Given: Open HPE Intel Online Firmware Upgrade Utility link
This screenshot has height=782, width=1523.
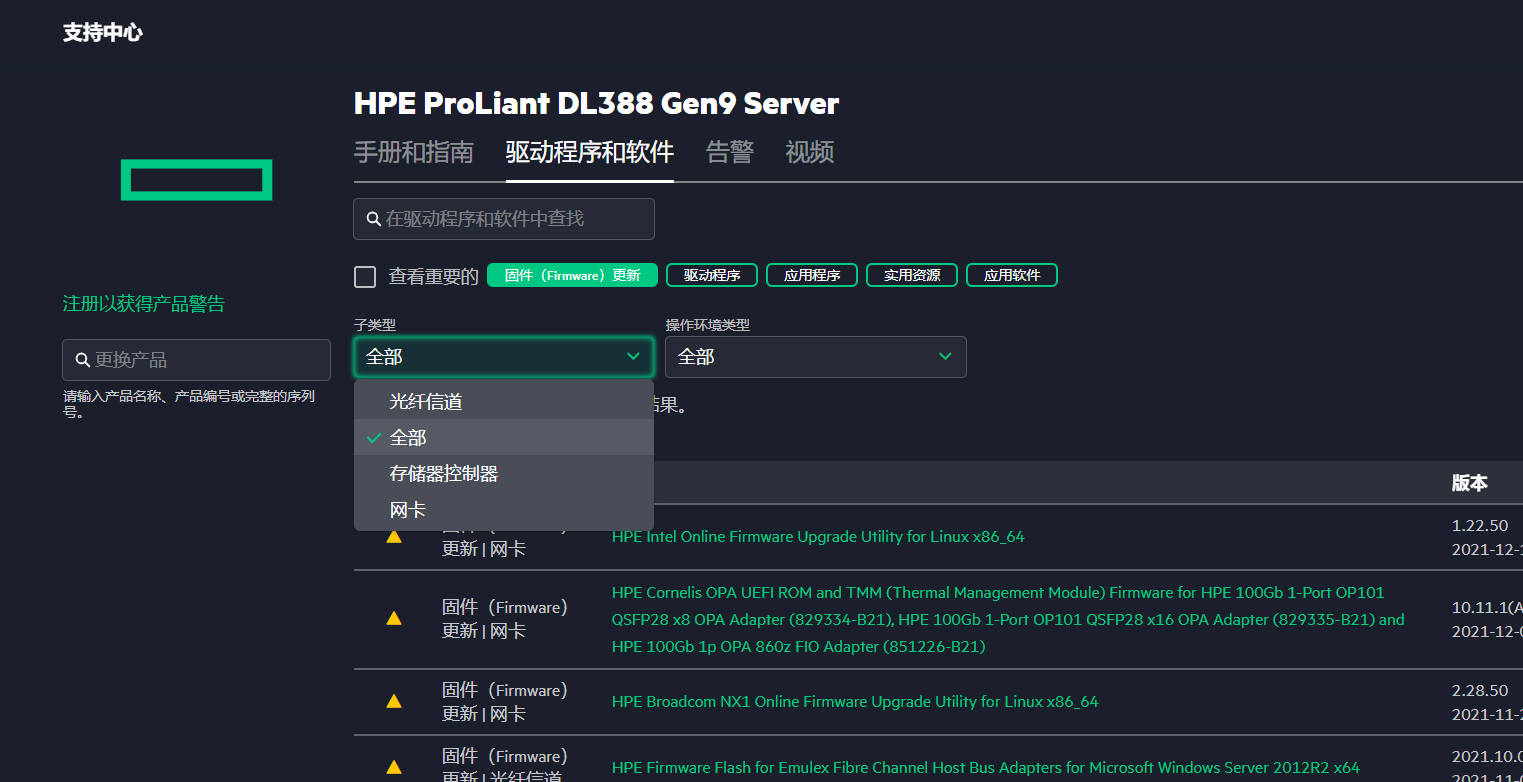Looking at the screenshot, I should 818,537.
